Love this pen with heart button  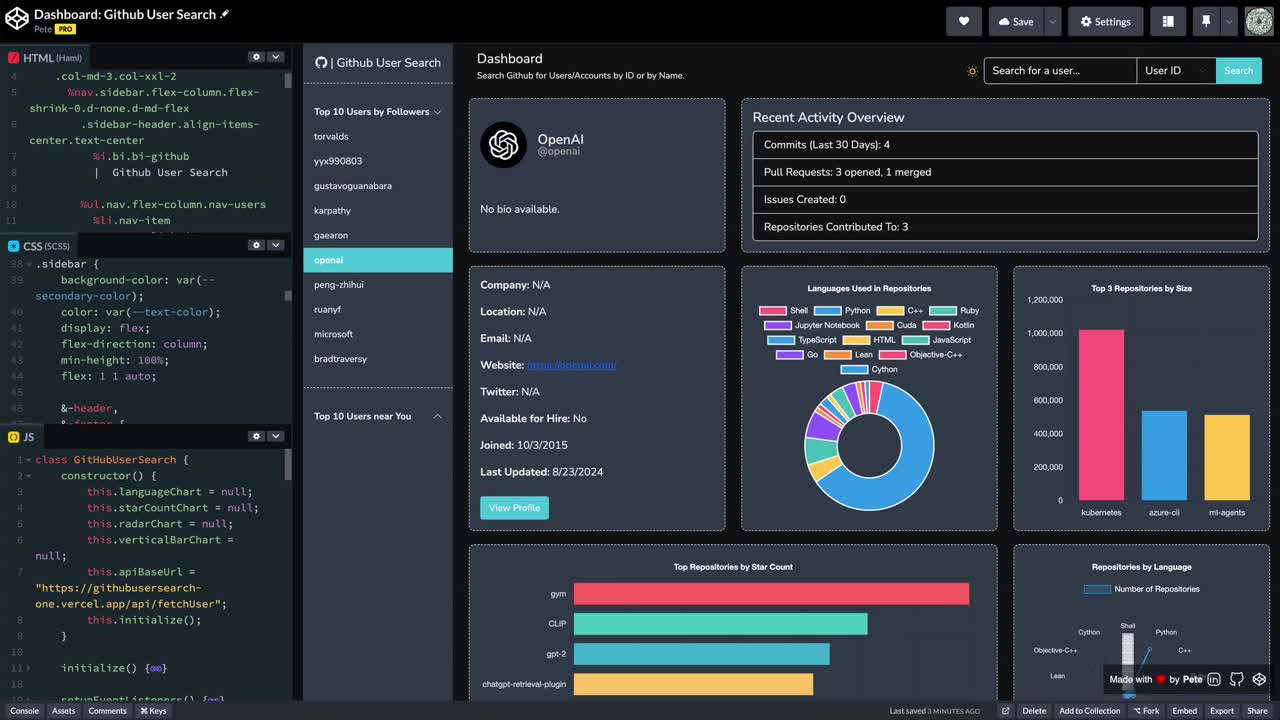[964, 21]
